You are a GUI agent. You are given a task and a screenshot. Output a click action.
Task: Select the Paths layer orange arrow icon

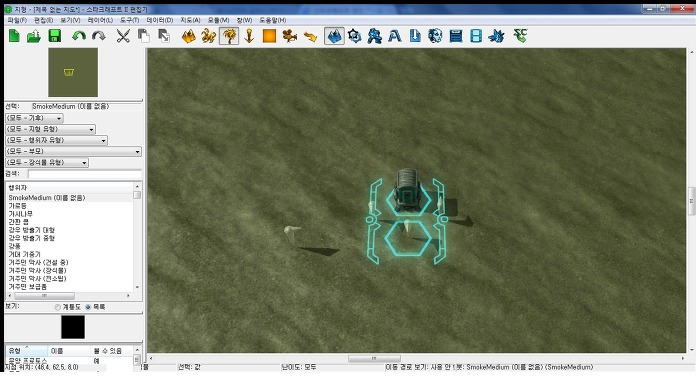pyautogui.click(x=310, y=36)
